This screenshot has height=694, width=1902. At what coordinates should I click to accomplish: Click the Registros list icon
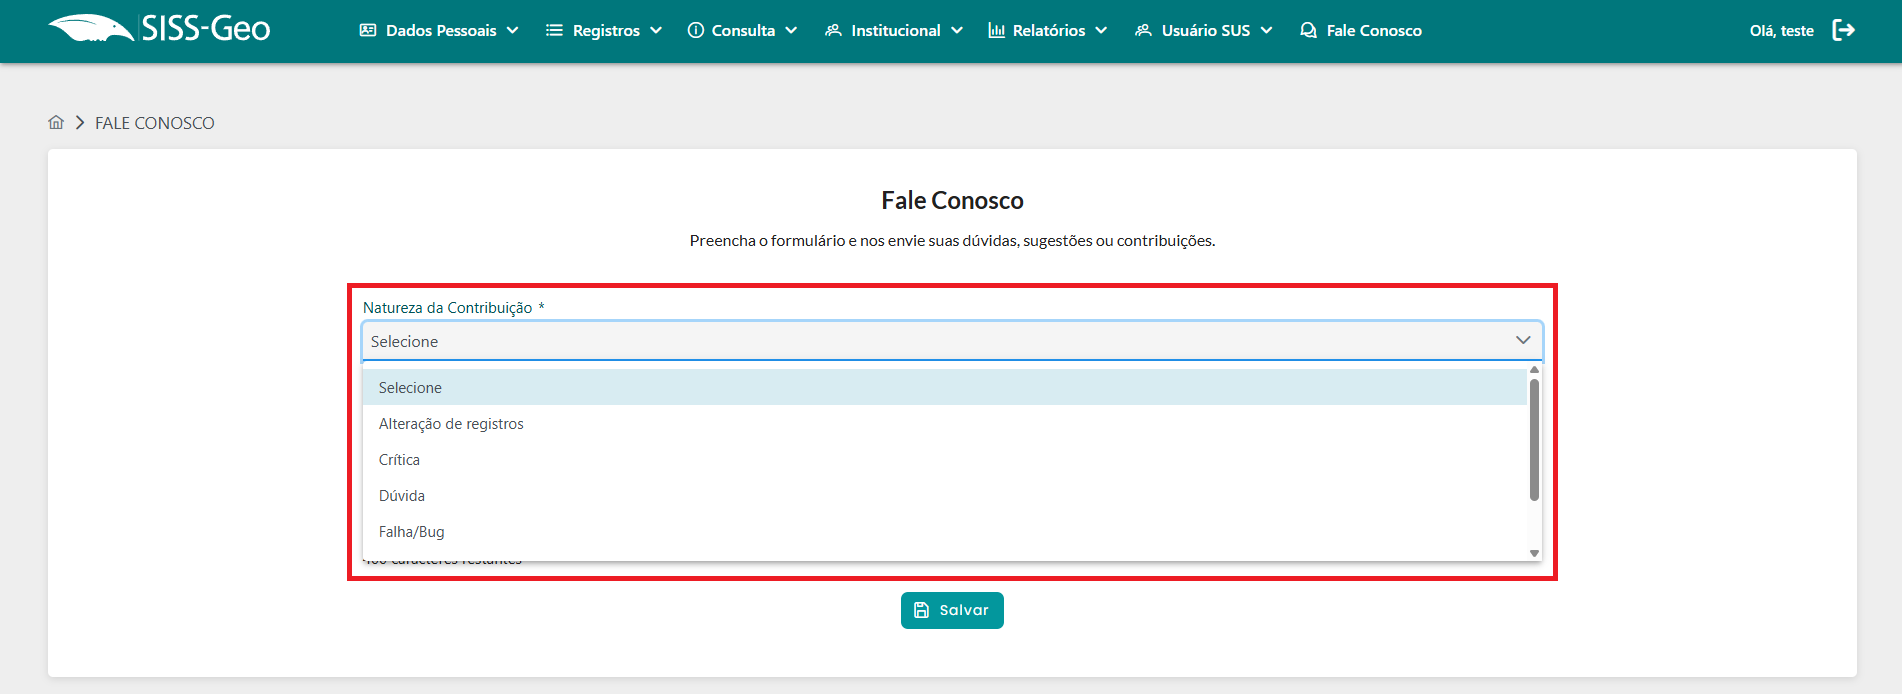click(554, 30)
